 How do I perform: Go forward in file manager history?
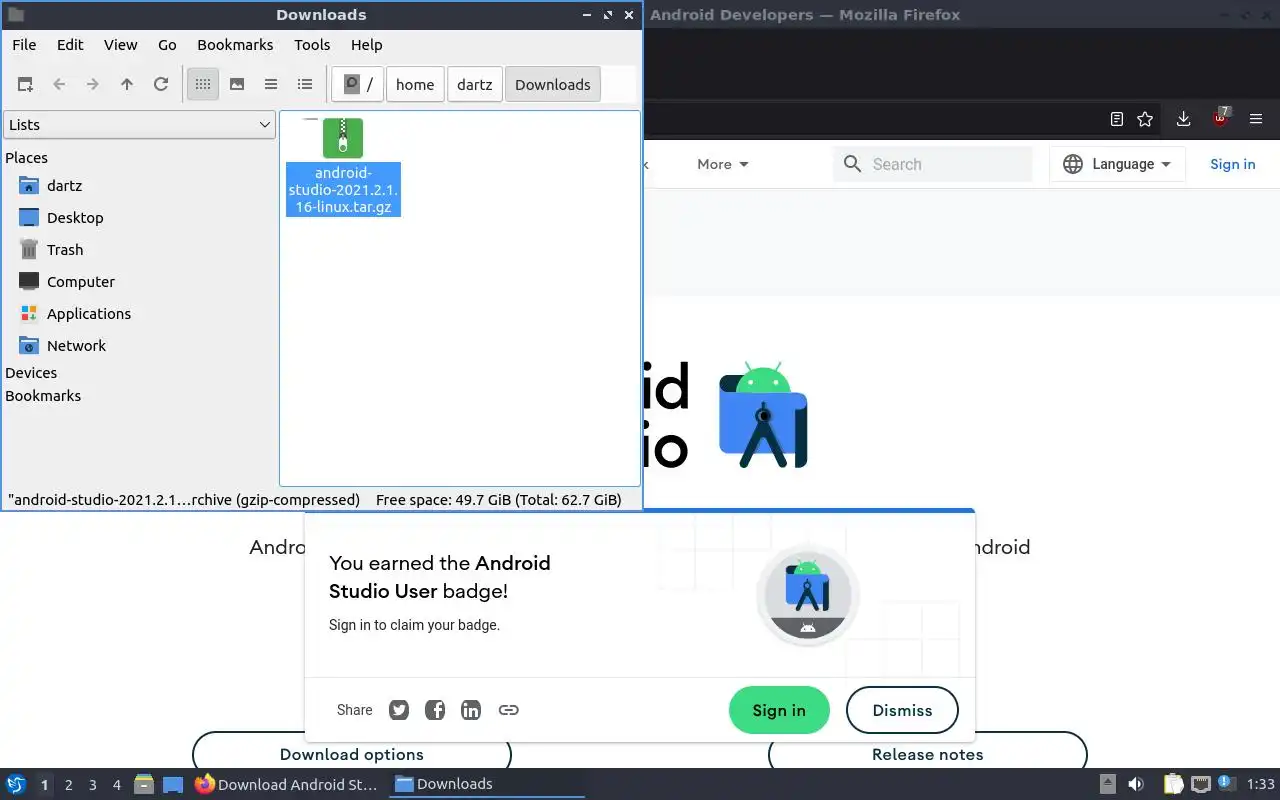[x=93, y=85]
